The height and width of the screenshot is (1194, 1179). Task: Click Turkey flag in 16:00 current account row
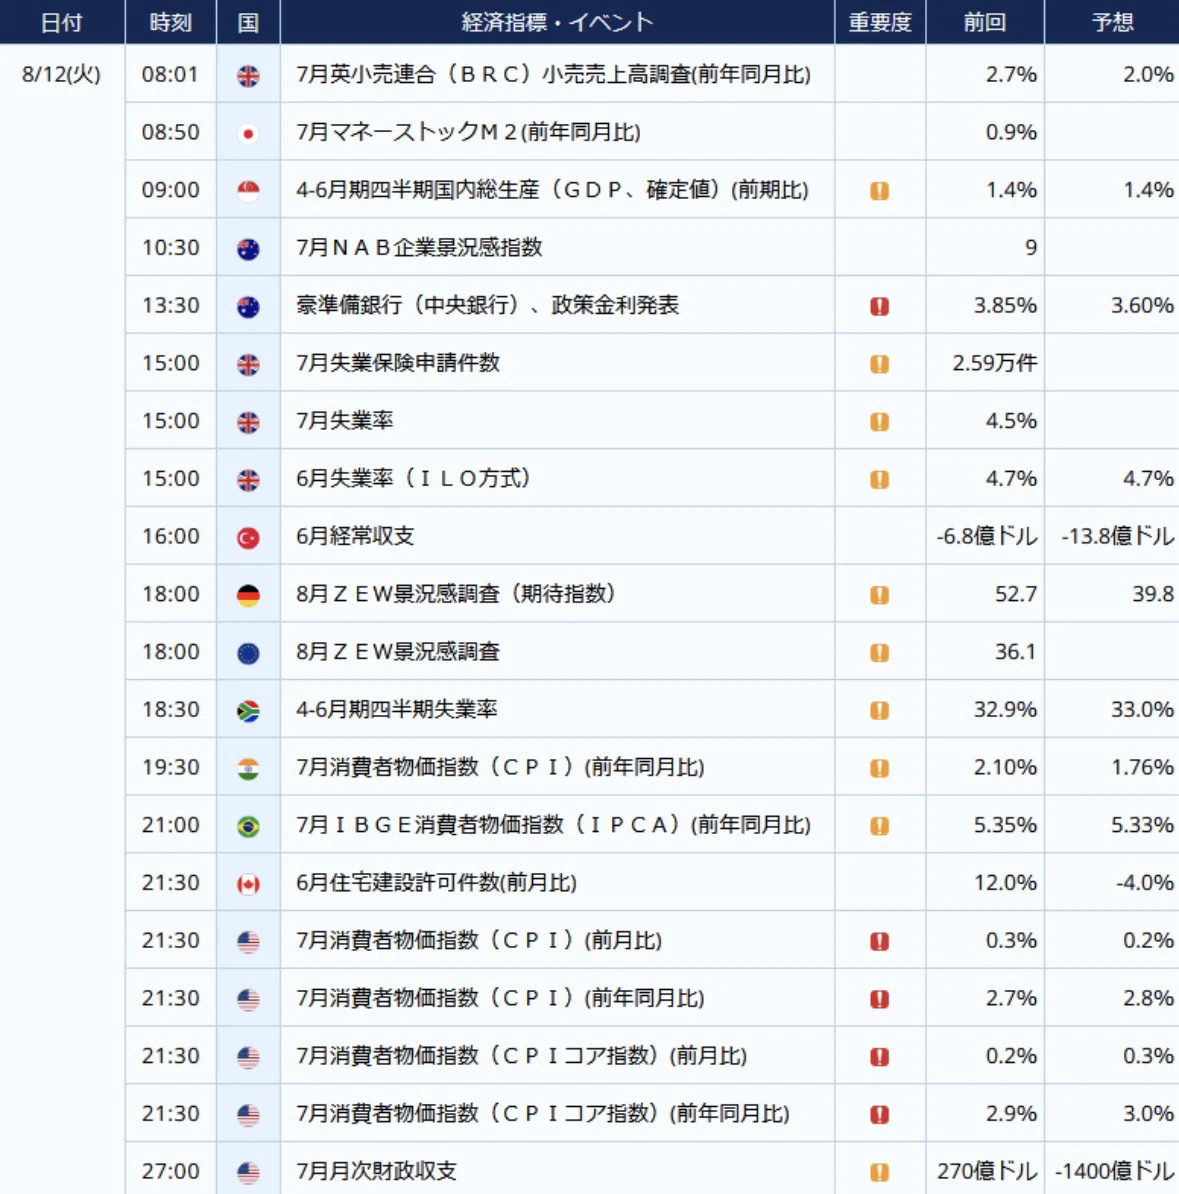(x=248, y=538)
